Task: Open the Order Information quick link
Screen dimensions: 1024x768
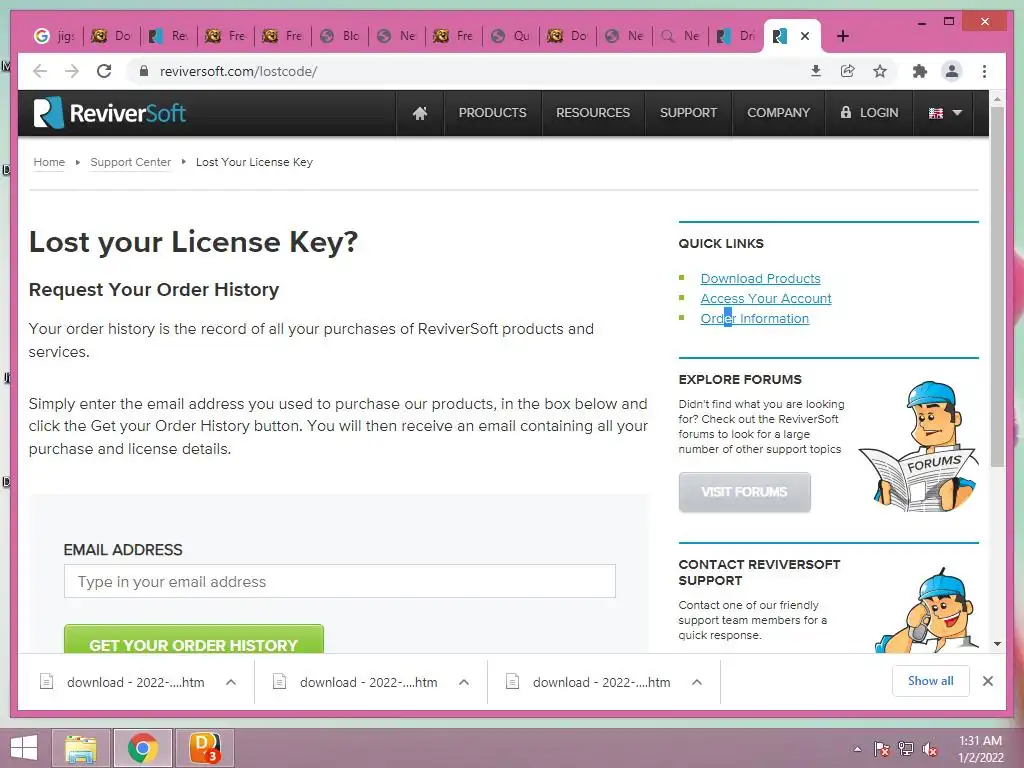Action: tap(754, 319)
